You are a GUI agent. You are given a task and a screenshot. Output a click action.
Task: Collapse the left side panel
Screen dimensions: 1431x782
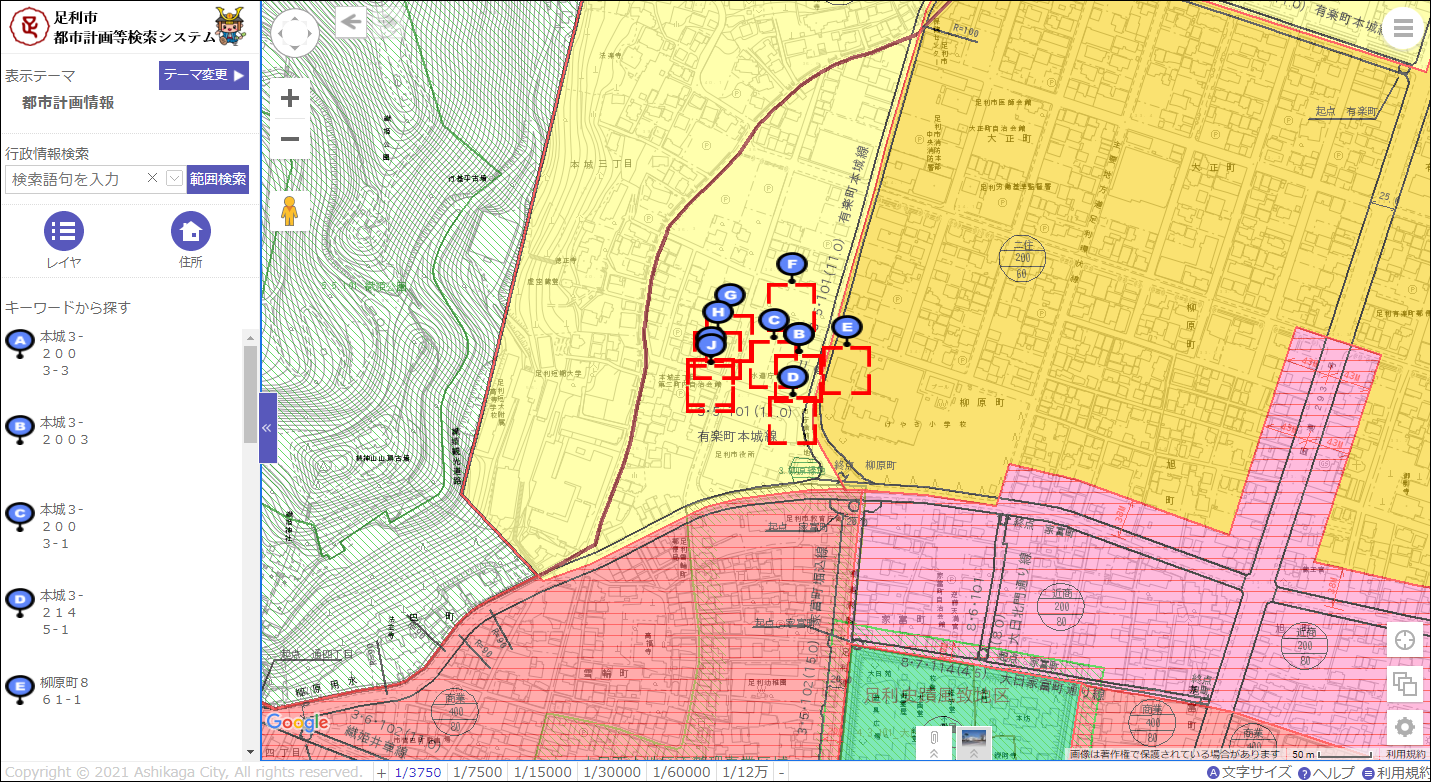click(x=267, y=428)
